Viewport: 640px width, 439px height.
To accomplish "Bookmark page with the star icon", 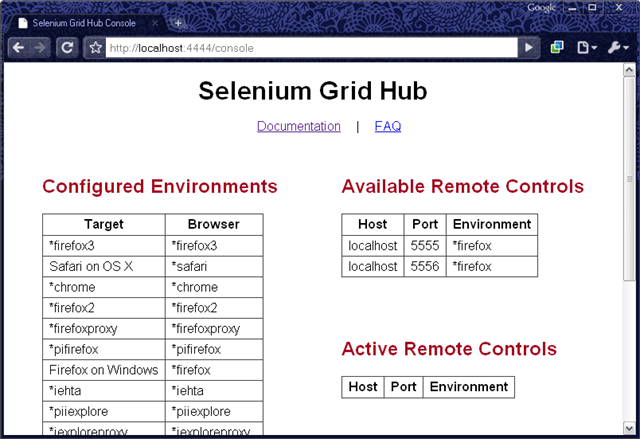I will click(96, 48).
